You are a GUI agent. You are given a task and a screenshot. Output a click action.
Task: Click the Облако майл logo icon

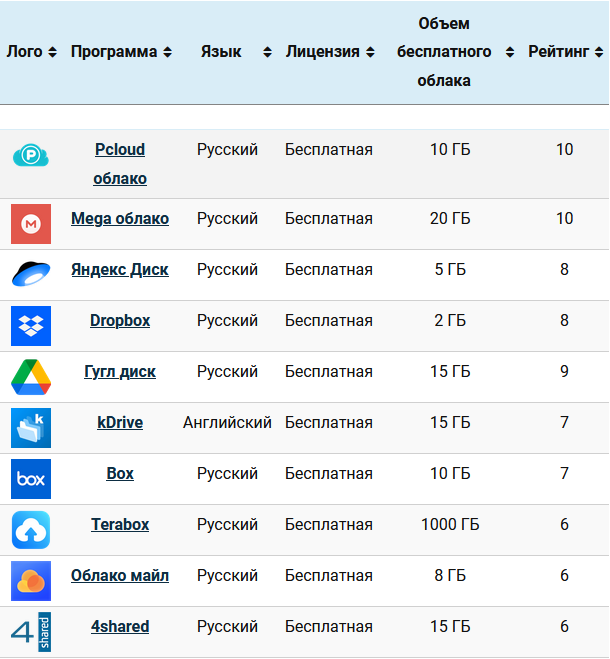(31, 581)
